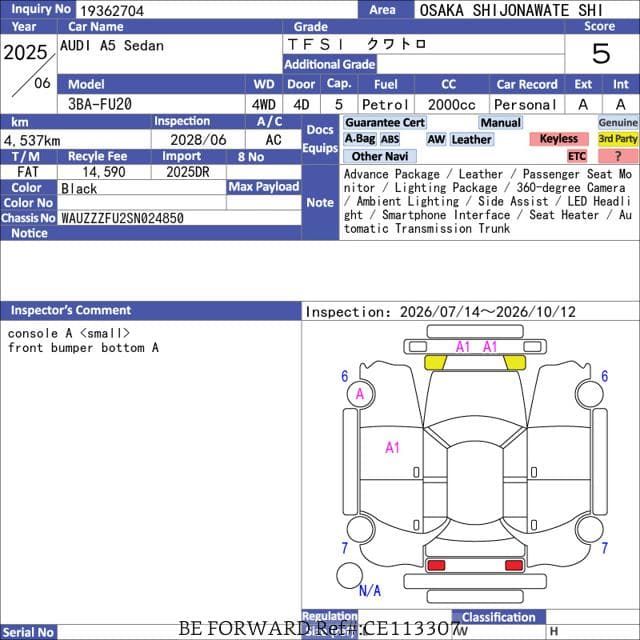This screenshot has height=640, width=640.
Task: Click the month value 06 under year
Action: (42, 83)
